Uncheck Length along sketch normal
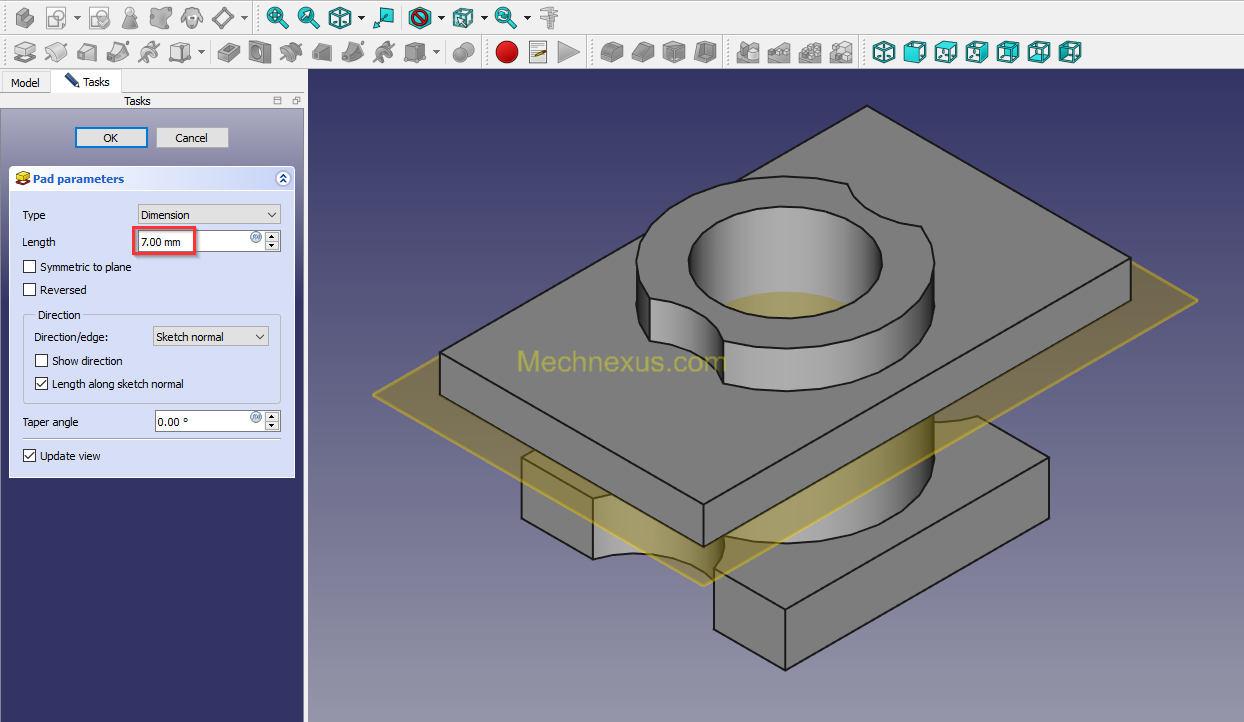Screen dimensions: 1244x722 point(42,384)
